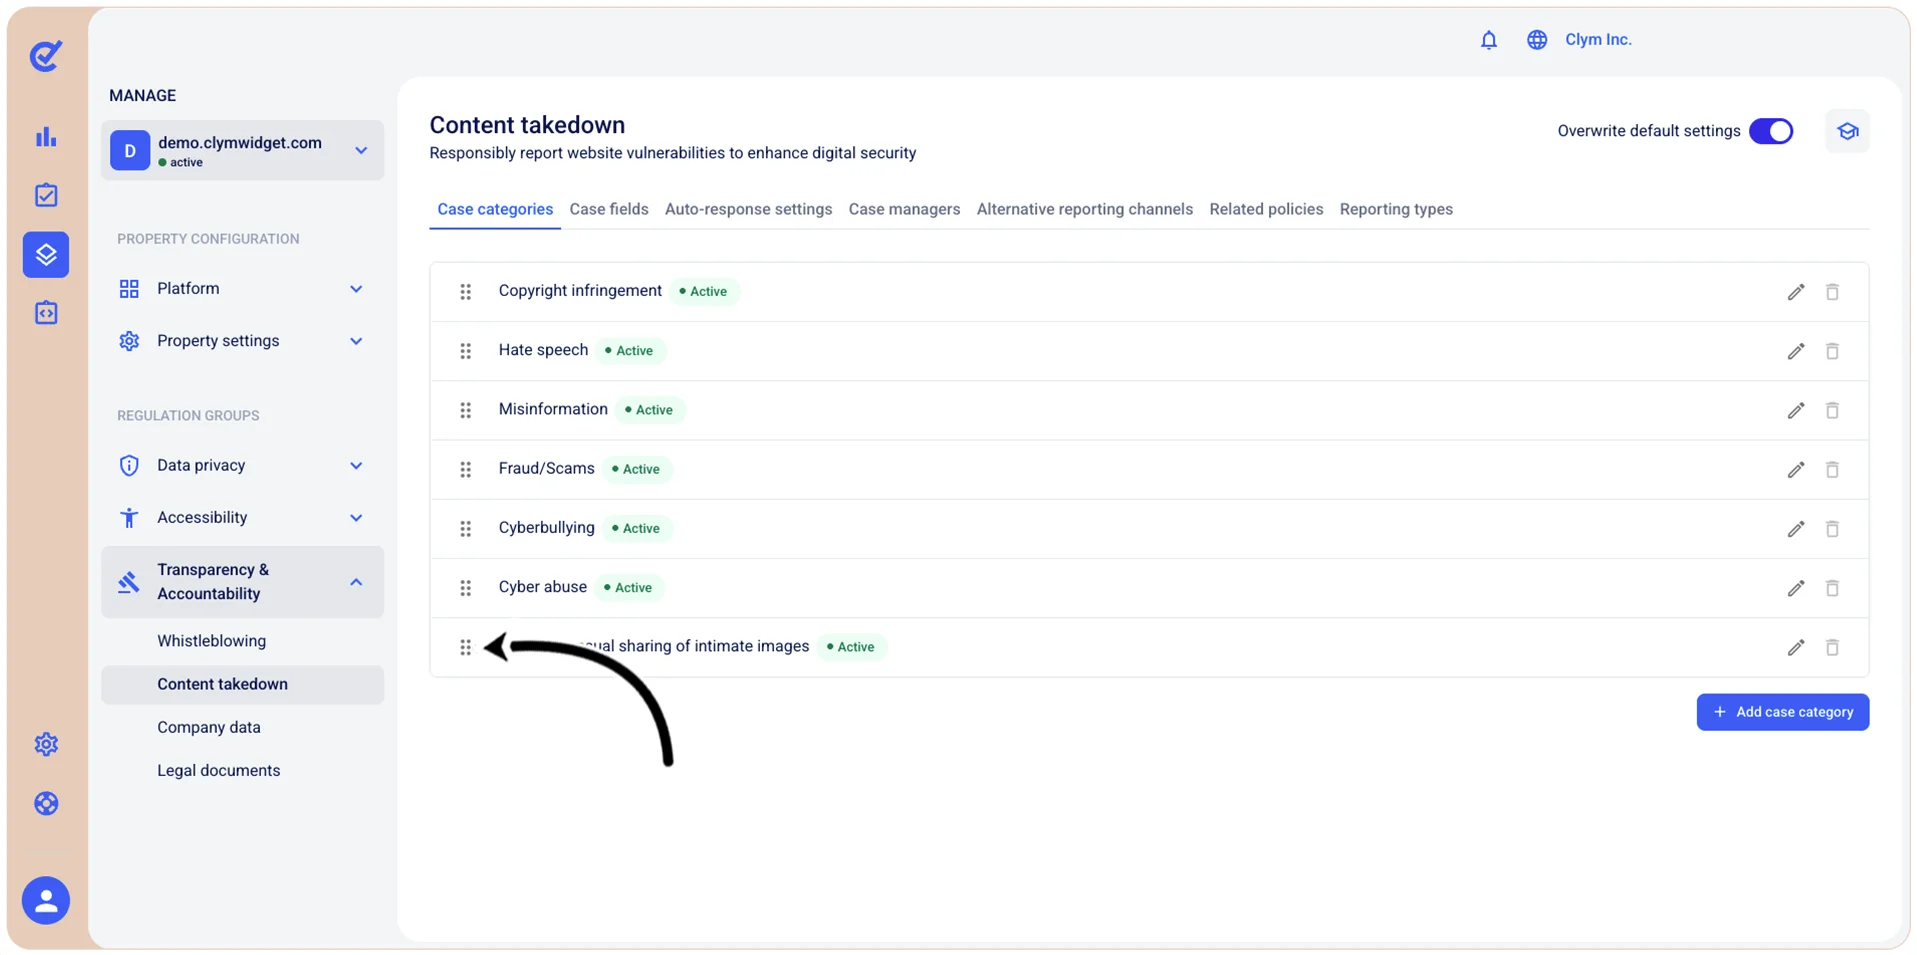This screenshot has width=1917, height=955.
Task: Open the settings gear in sidebar
Action: (46, 744)
